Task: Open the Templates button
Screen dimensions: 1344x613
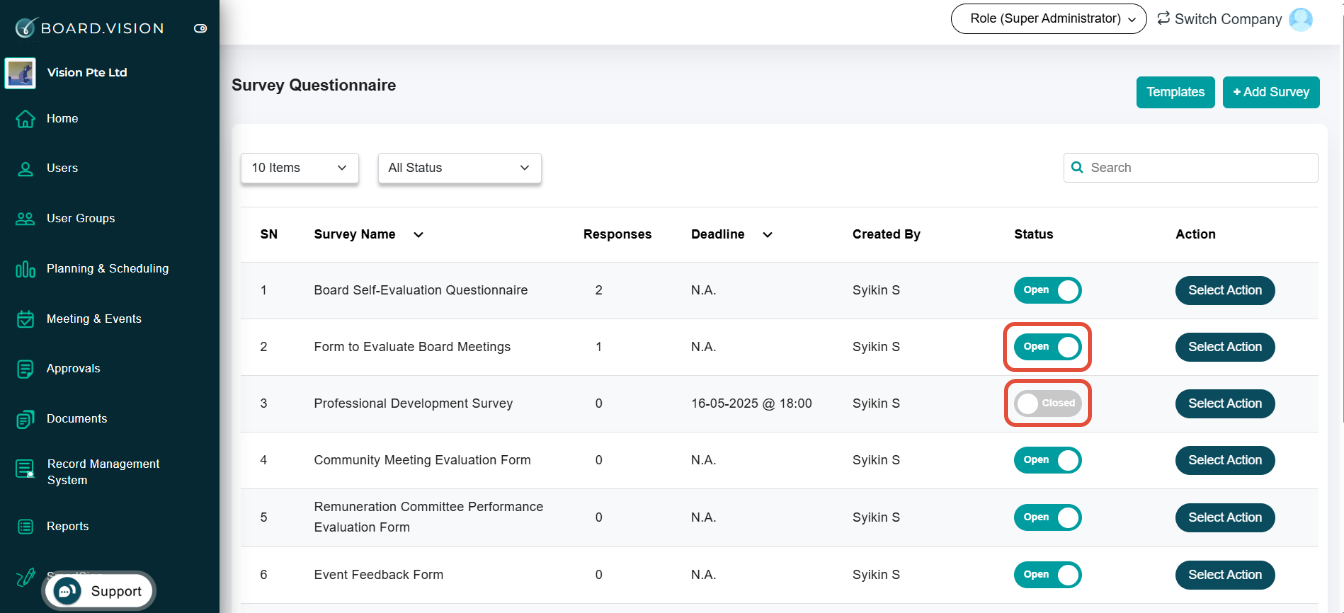Action: pos(1175,92)
